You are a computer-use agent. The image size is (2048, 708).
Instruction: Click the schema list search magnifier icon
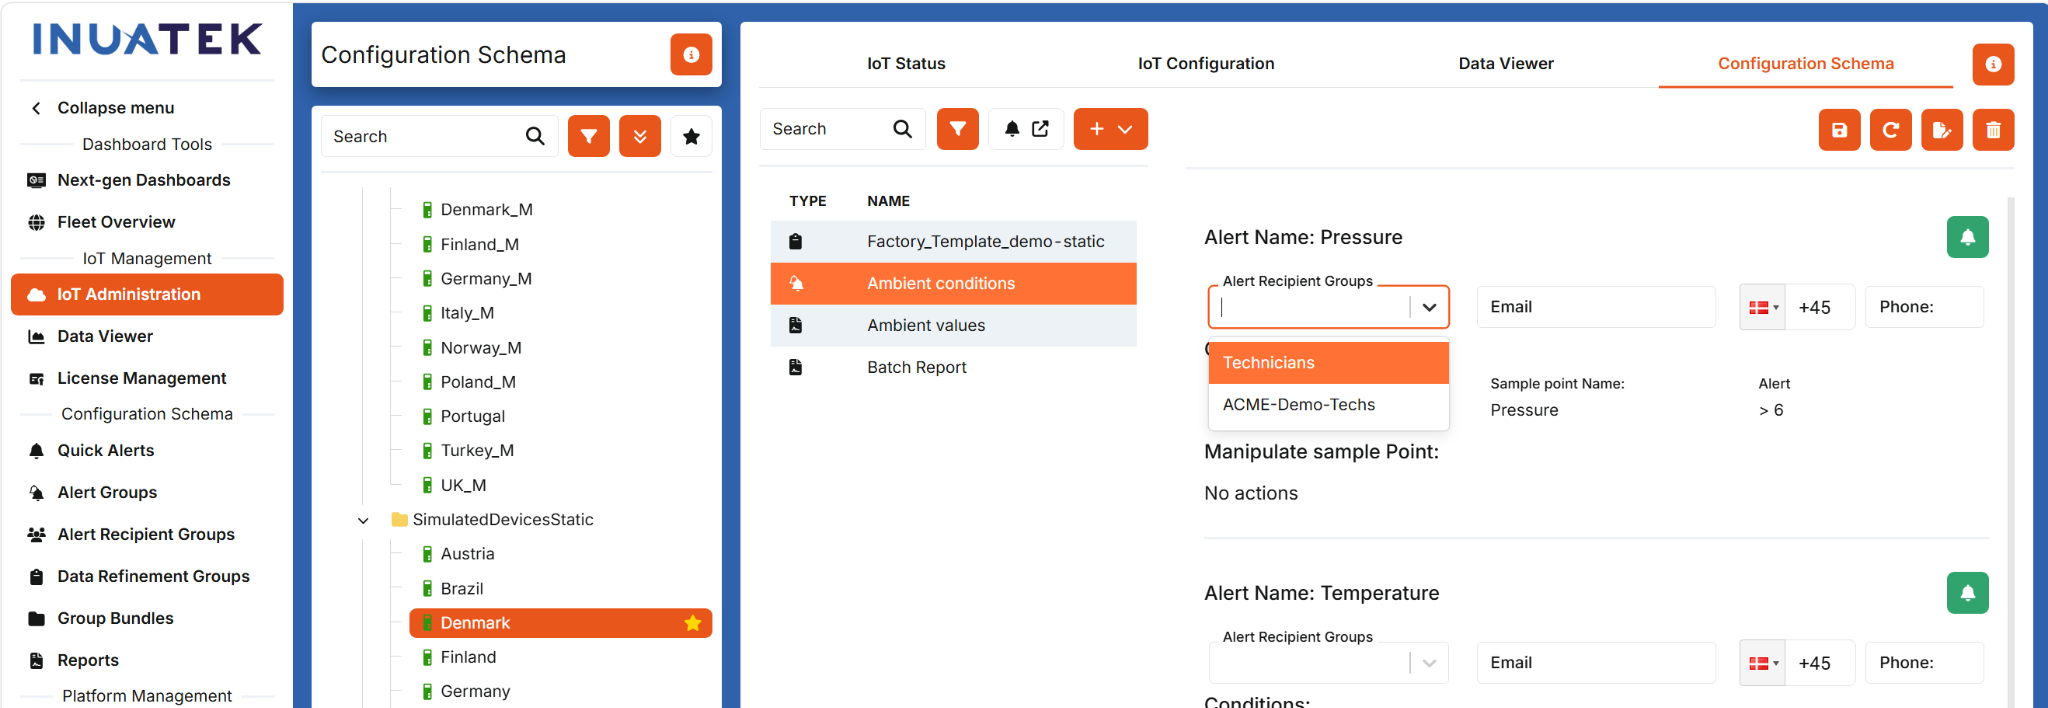[x=902, y=129]
